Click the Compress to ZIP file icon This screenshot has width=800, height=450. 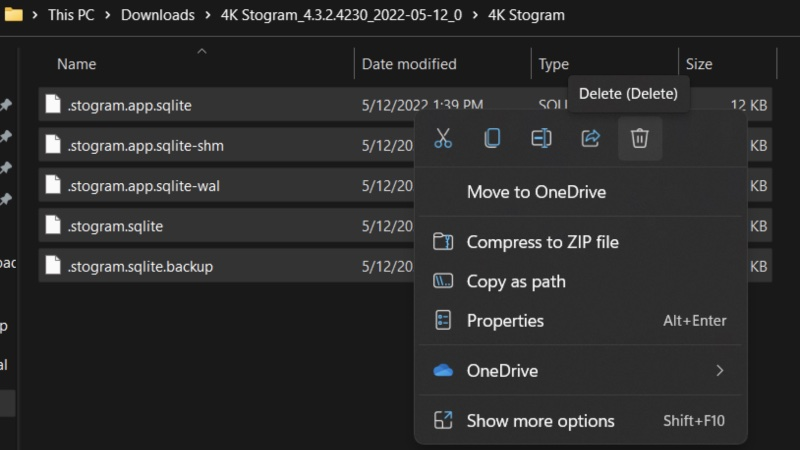443,241
